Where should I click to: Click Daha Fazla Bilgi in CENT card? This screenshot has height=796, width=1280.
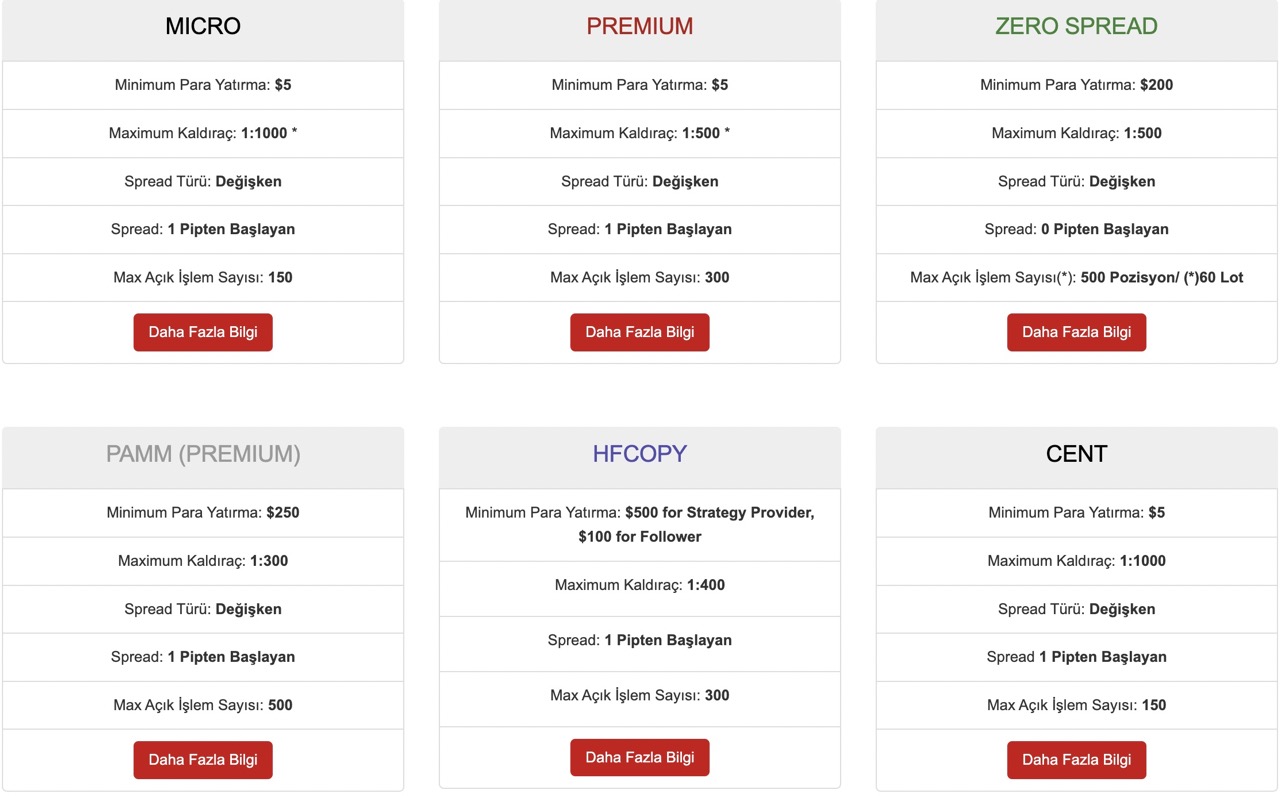(x=1077, y=760)
